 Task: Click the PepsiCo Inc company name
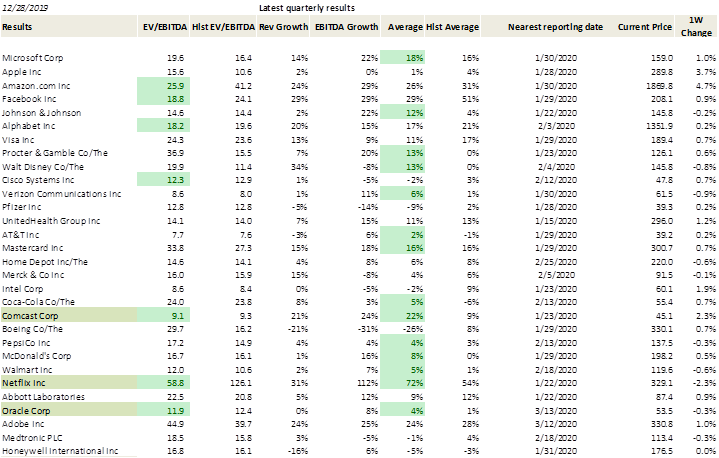(x=26, y=343)
